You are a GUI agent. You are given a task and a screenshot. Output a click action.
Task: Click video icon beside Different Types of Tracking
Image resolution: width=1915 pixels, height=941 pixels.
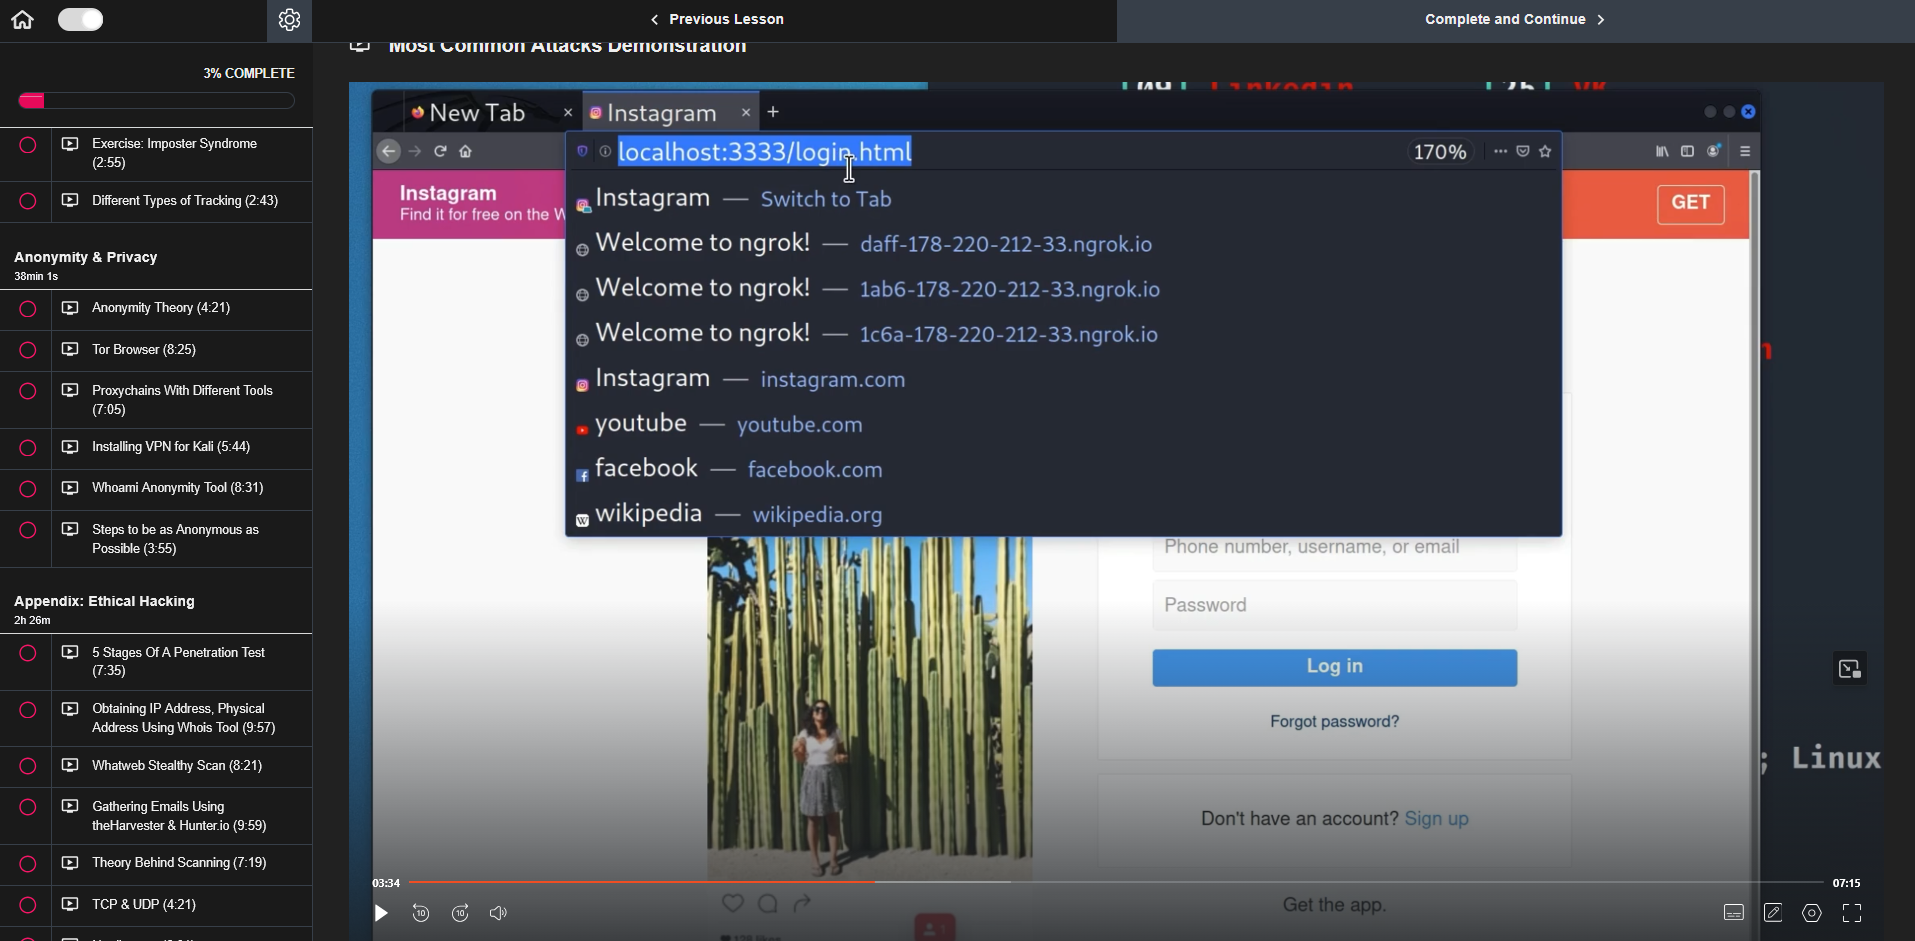point(70,200)
